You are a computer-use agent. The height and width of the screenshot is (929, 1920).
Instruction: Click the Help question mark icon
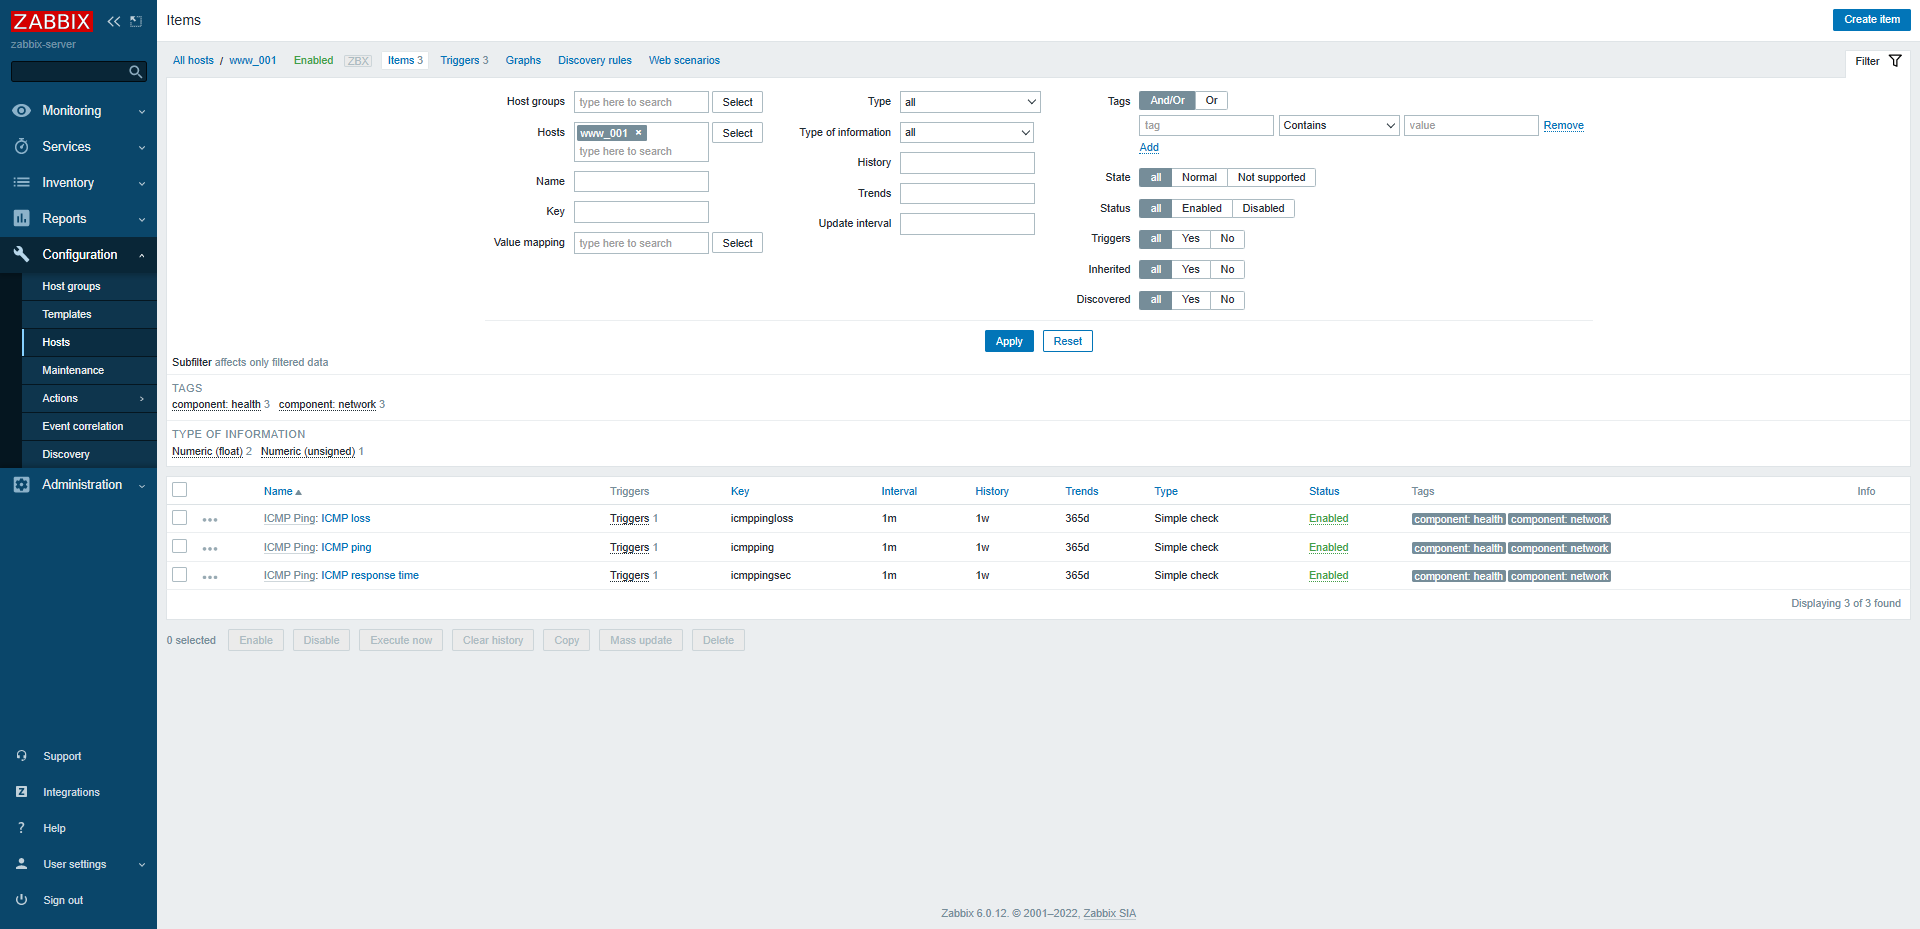(21, 828)
